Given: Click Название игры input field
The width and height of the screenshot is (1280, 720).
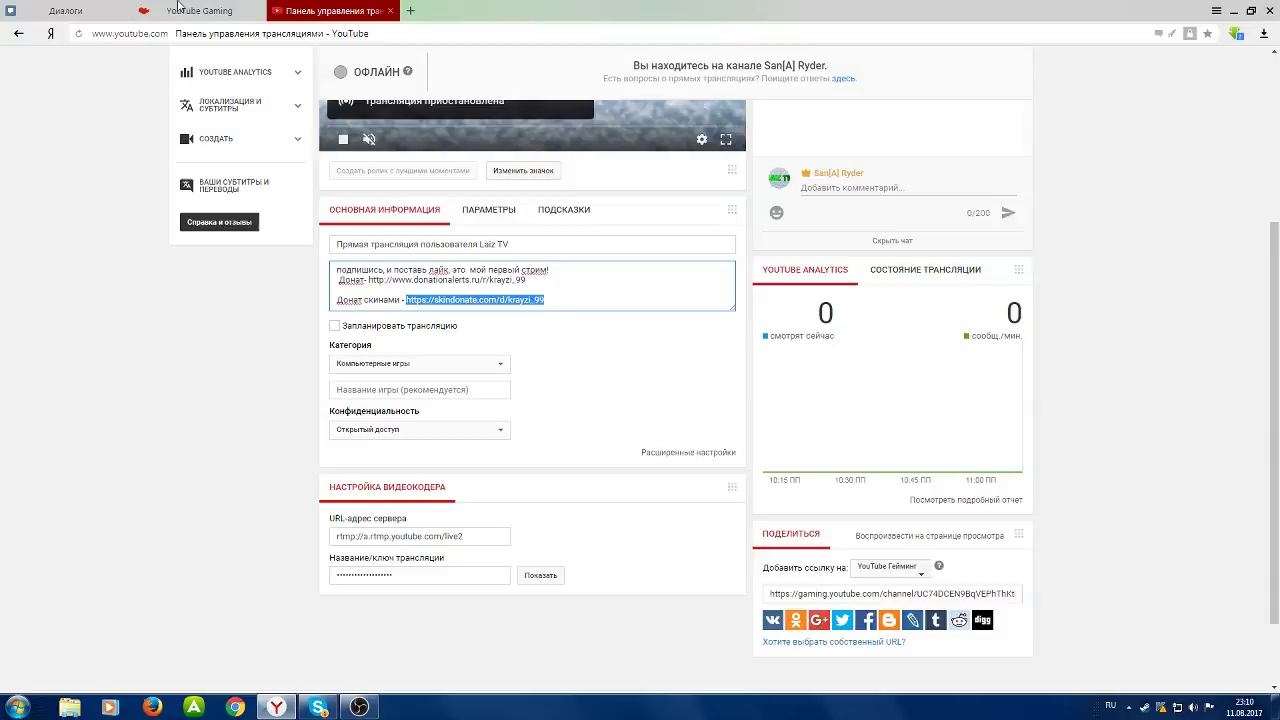Looking at the screenshot, I should (x=420, y=389).
